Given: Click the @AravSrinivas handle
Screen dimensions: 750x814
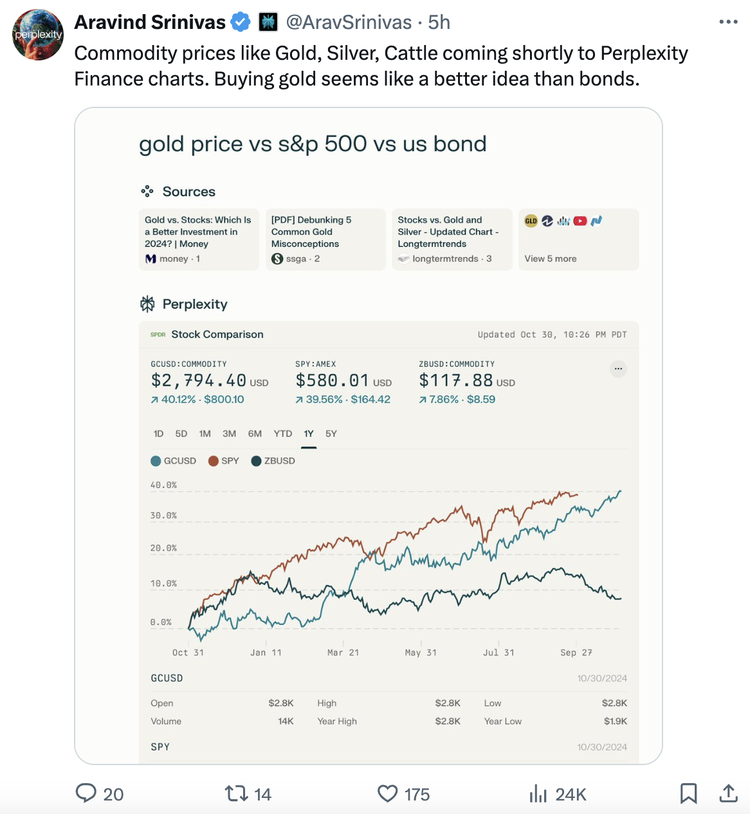Looking at the screenshot, I should (349, 22).
